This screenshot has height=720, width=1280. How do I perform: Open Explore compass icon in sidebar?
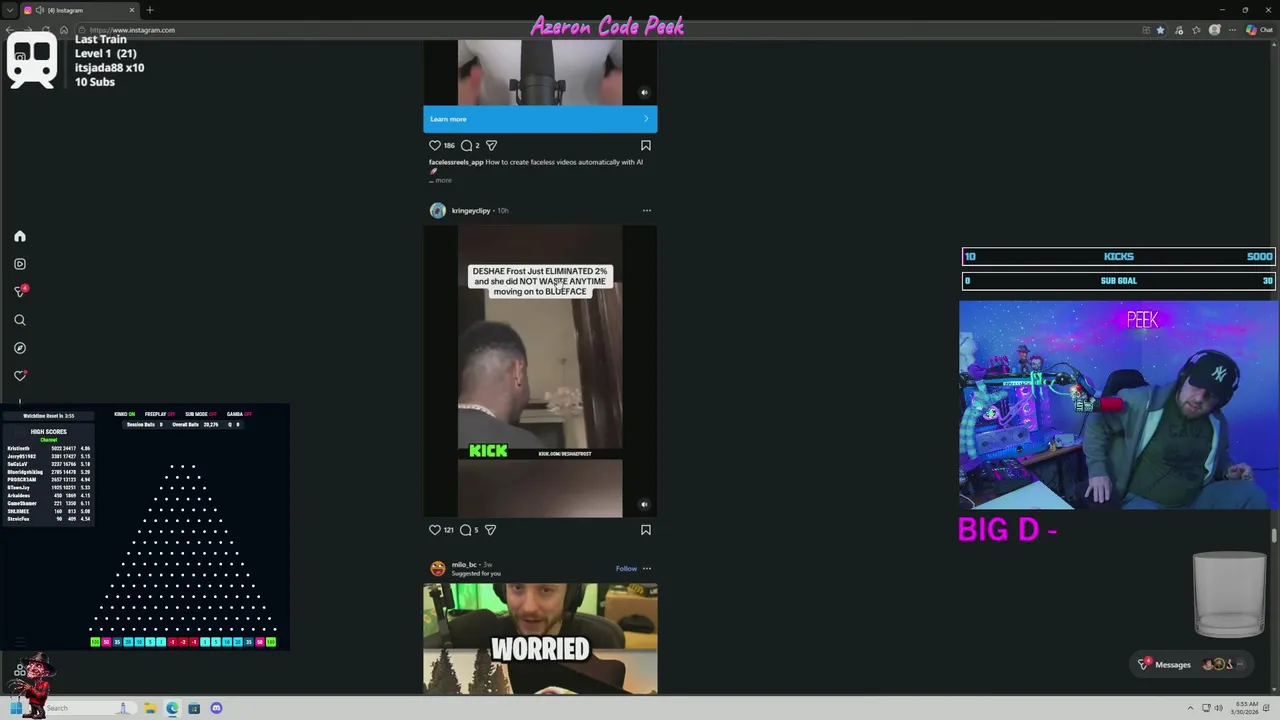tap(20, 348)
